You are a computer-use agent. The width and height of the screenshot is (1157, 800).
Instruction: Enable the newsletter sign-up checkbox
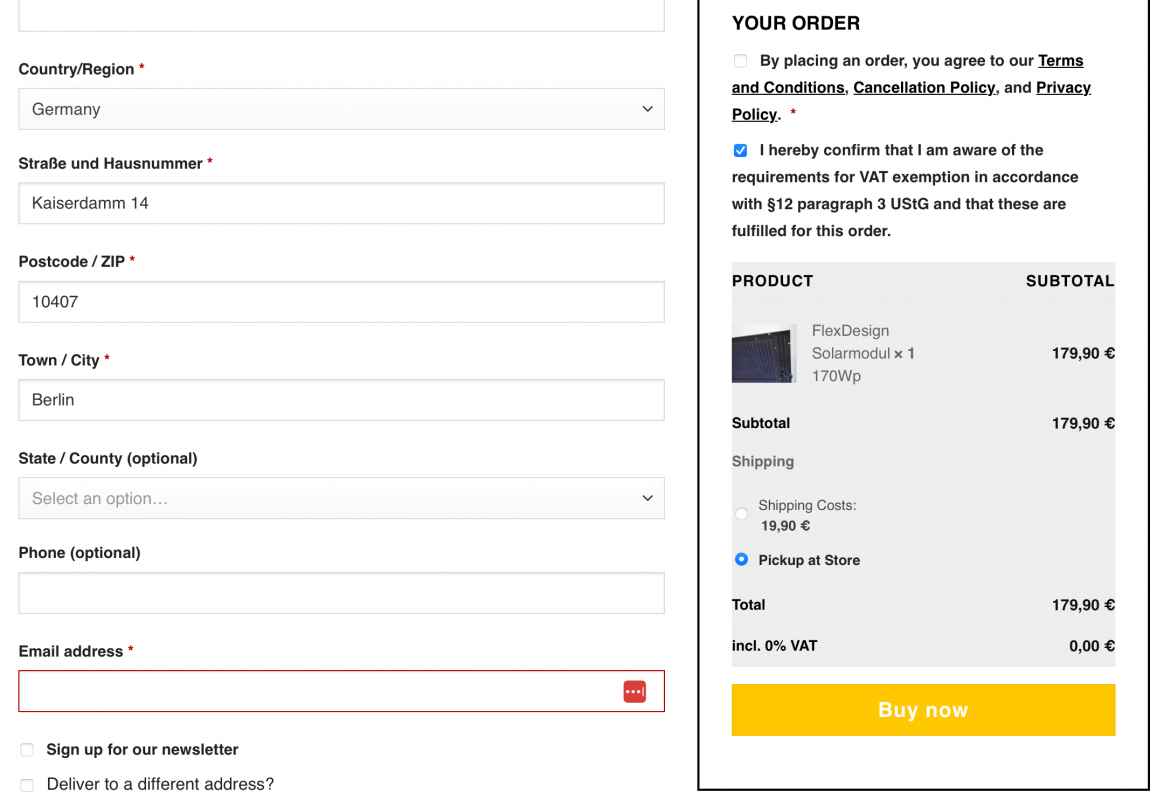(x=27, y=750)
